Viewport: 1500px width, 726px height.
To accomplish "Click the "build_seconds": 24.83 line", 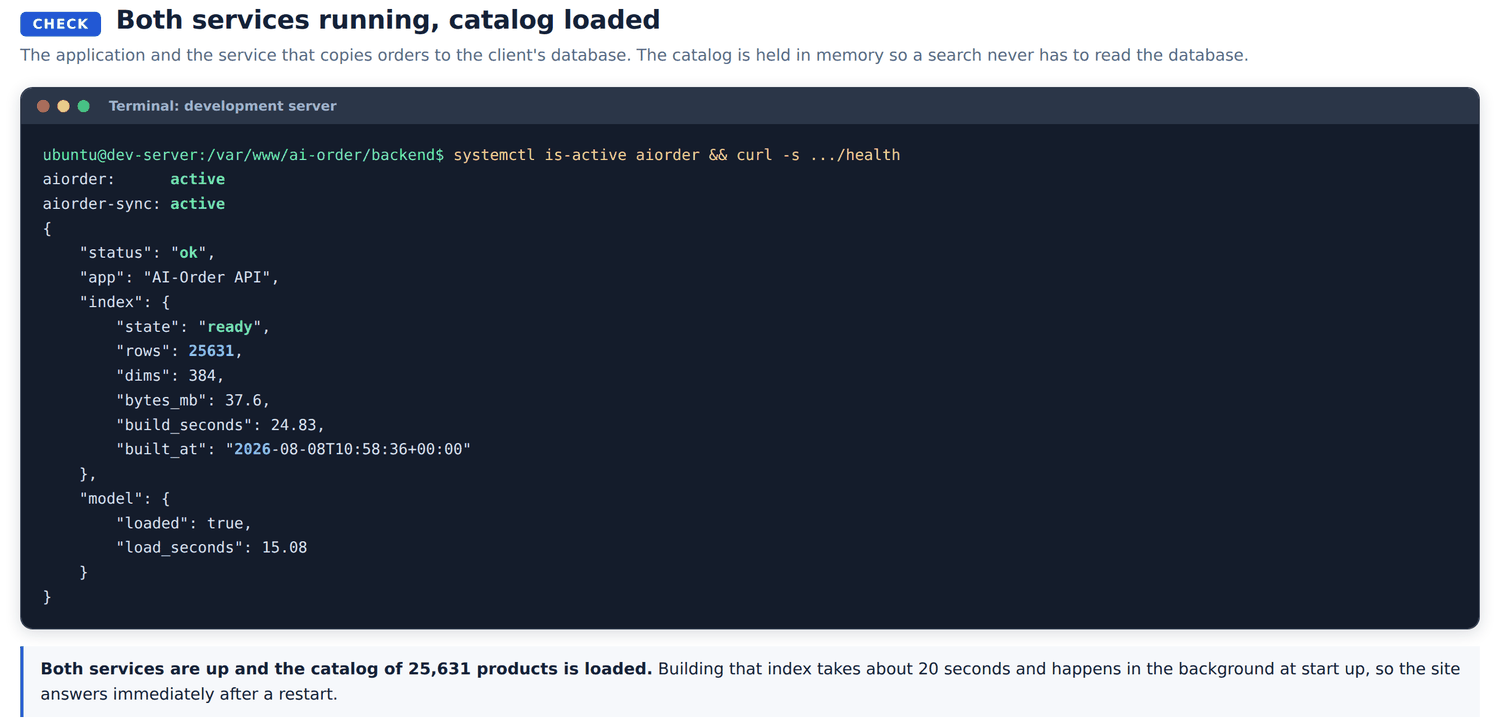I will [220, 425].
